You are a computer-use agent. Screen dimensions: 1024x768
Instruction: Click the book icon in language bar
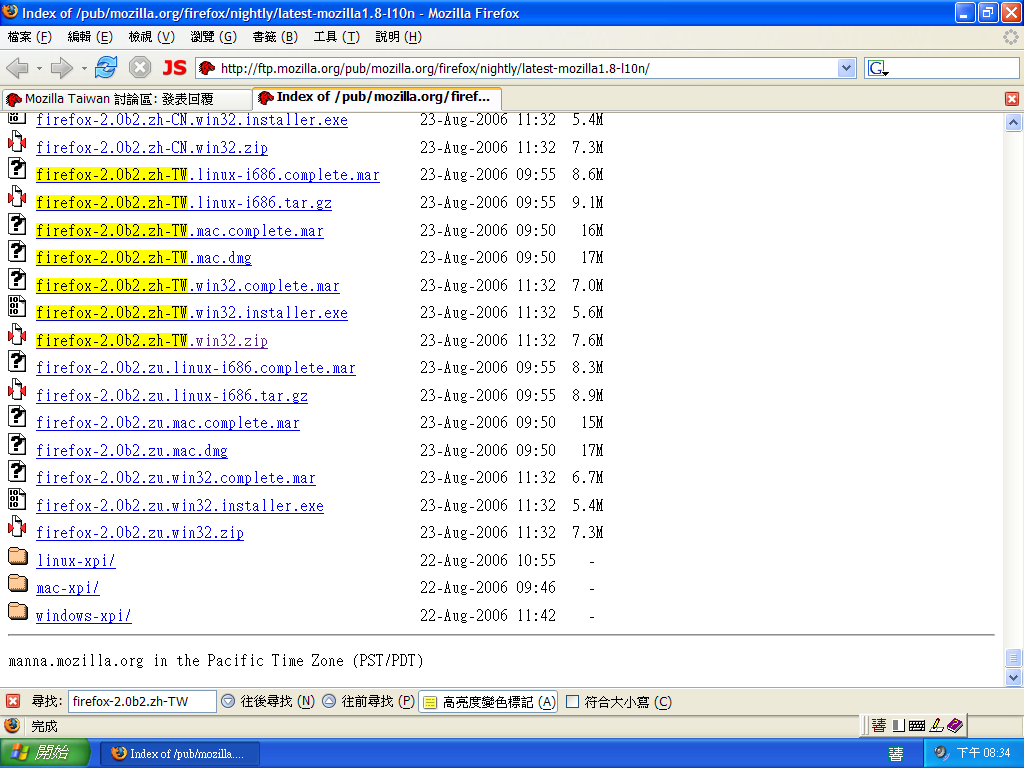click(955, 725)
